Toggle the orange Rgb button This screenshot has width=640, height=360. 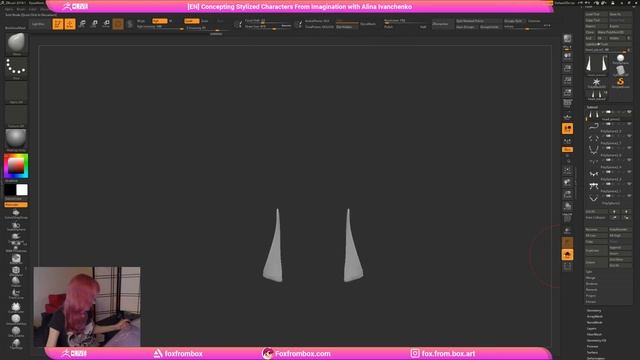[x=159, y=21]
